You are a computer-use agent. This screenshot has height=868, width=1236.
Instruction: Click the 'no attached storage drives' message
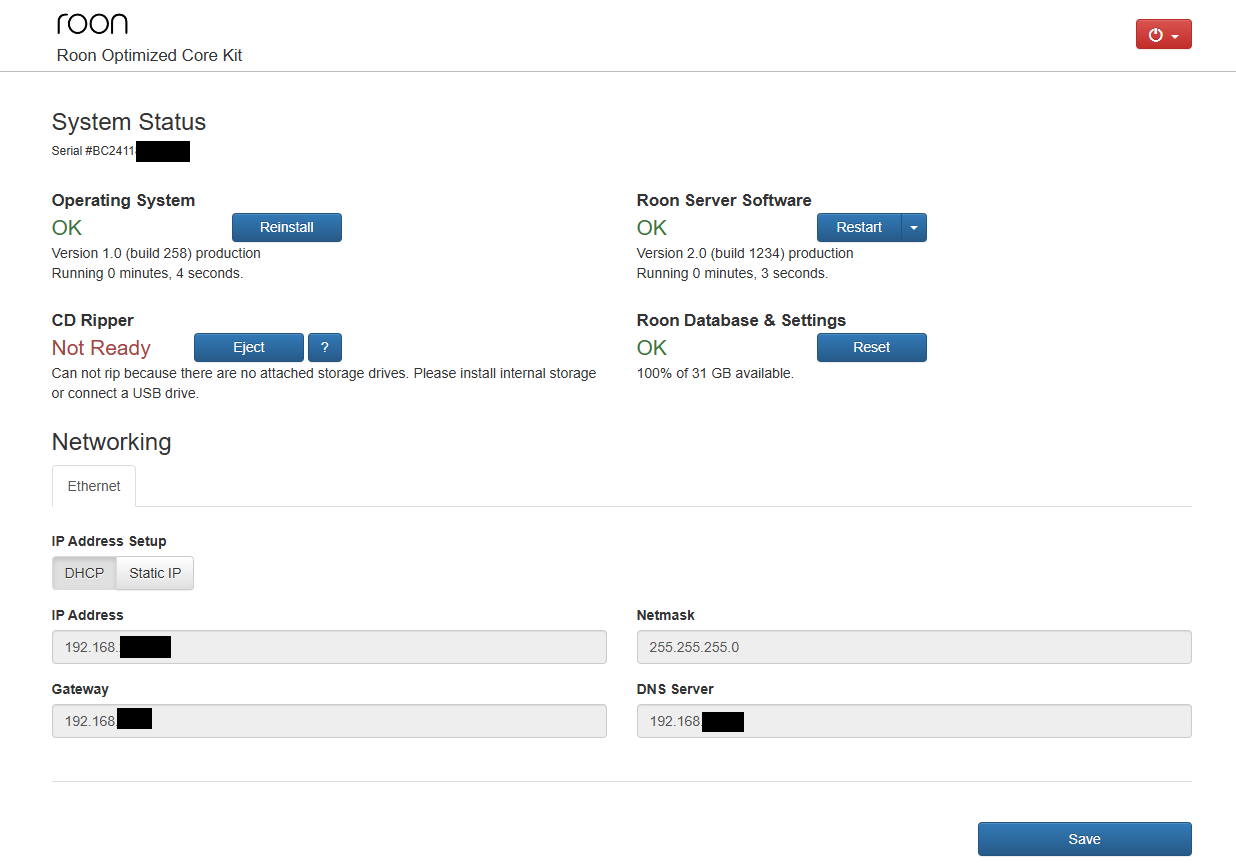pos(324,383)
